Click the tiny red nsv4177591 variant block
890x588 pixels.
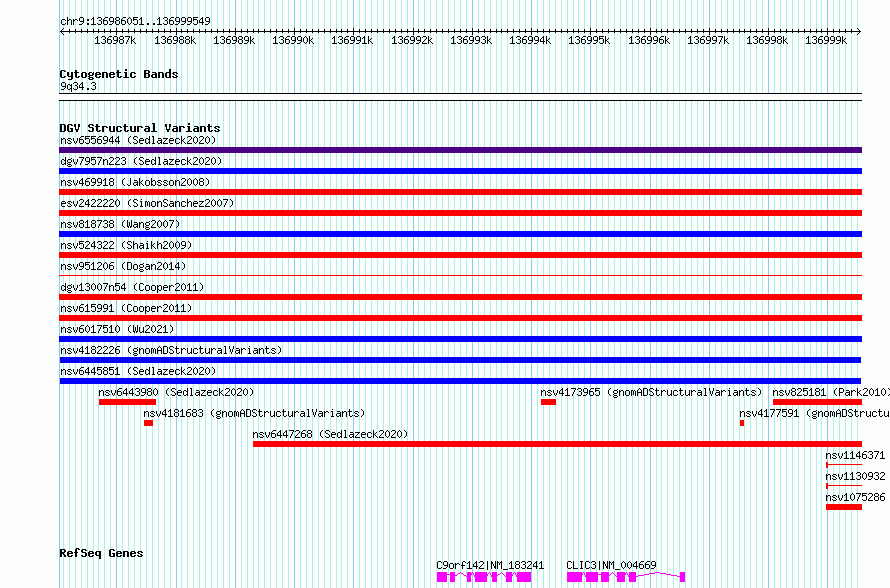(742, 423)
